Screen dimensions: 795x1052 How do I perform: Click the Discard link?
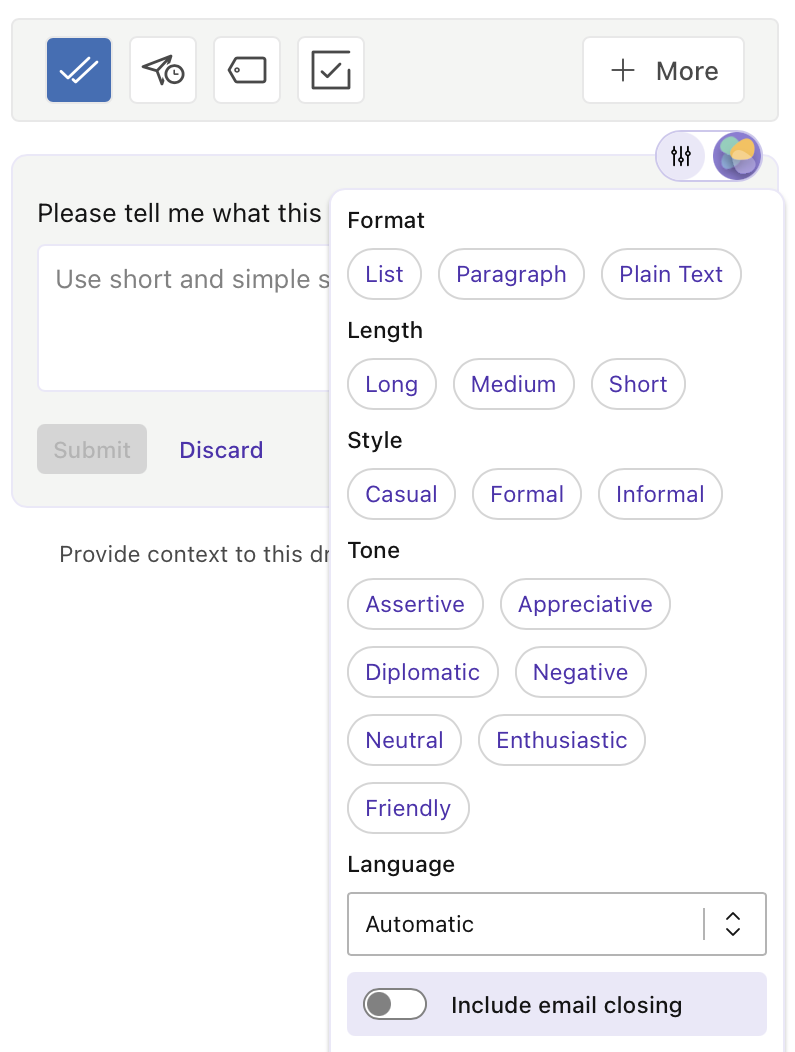coord(221,450)
